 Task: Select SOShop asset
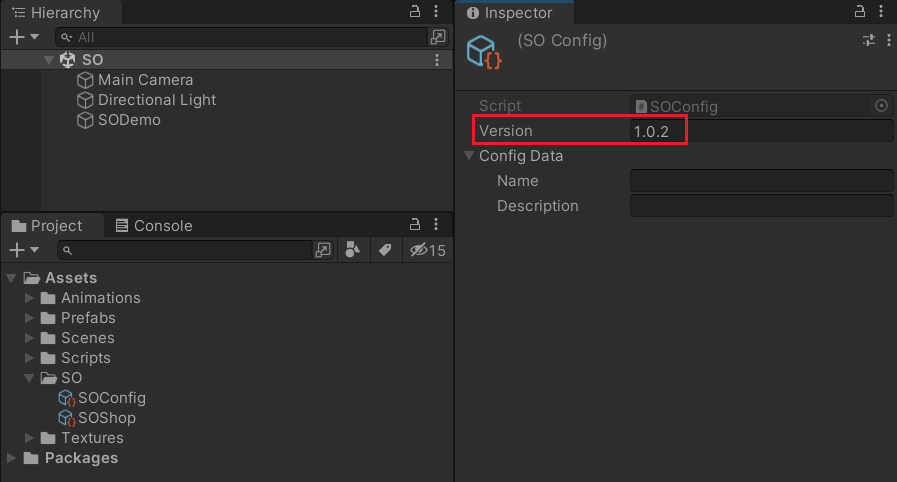(x=97, y=418)
